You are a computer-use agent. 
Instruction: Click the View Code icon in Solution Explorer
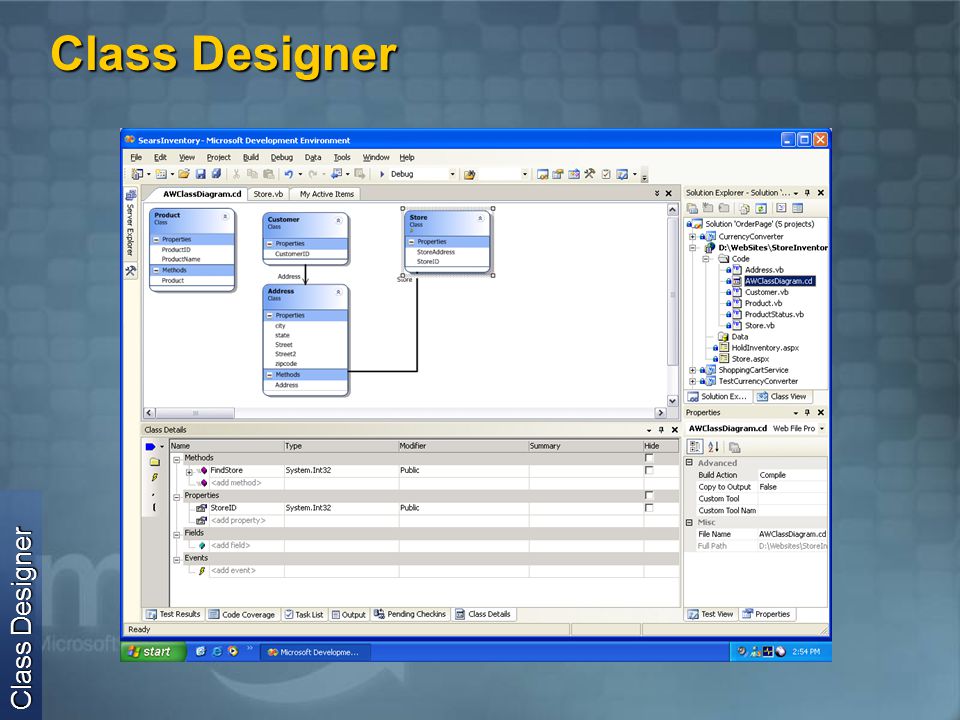(781, 208)
